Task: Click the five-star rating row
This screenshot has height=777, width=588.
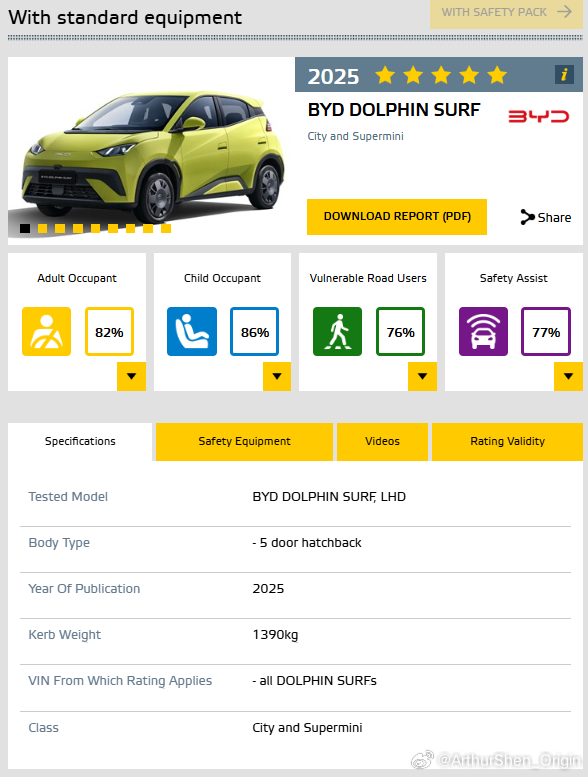Action: pos(441,75)
